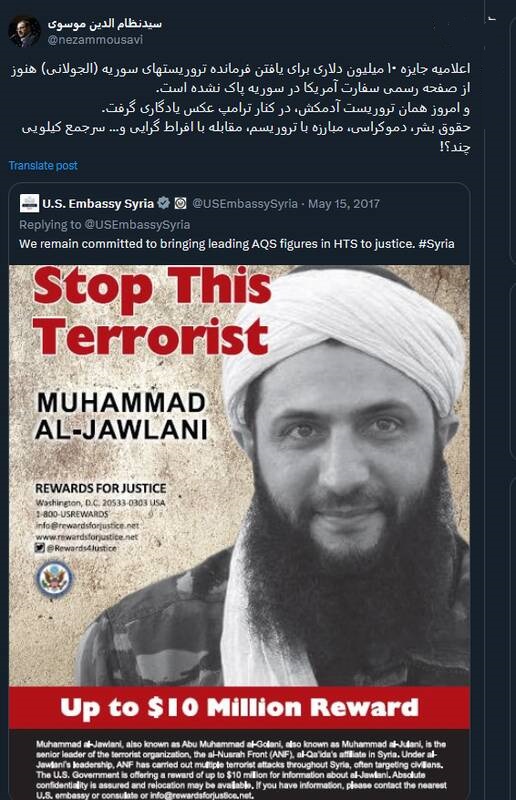This screenshot has height=800, width=516.
Task: Click the Translate post link
Action: point(43,165)
